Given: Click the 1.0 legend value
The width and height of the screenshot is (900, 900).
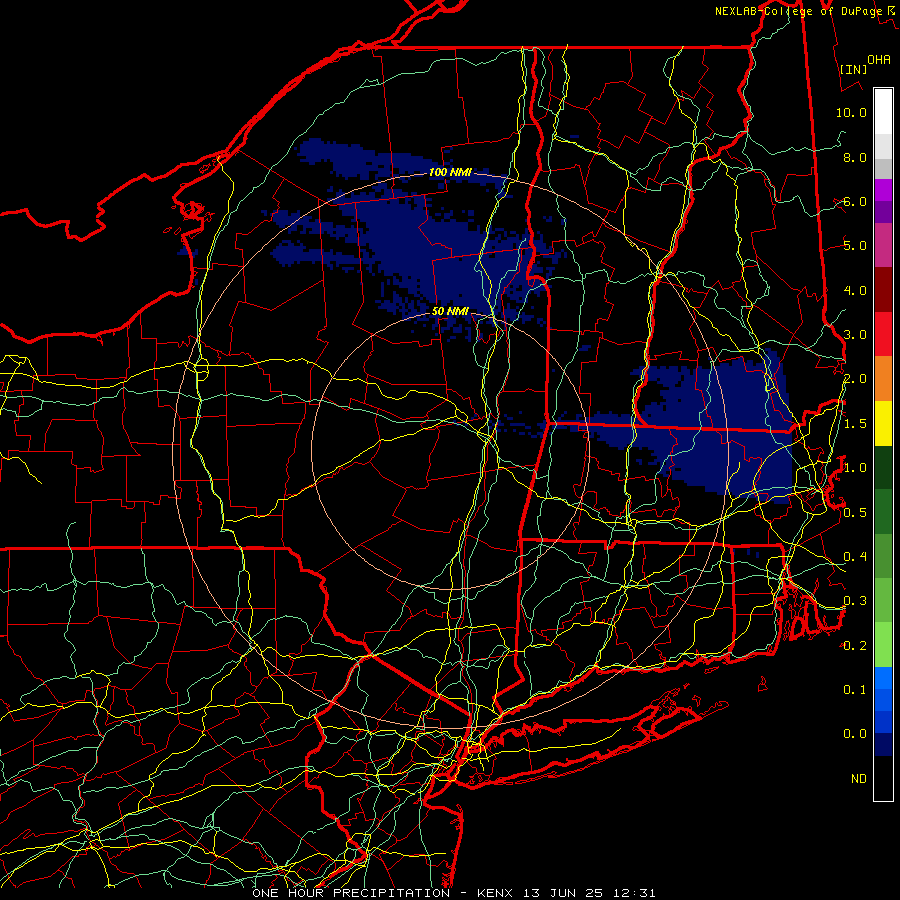Looking at the screenshot, I should click(855, 468).
